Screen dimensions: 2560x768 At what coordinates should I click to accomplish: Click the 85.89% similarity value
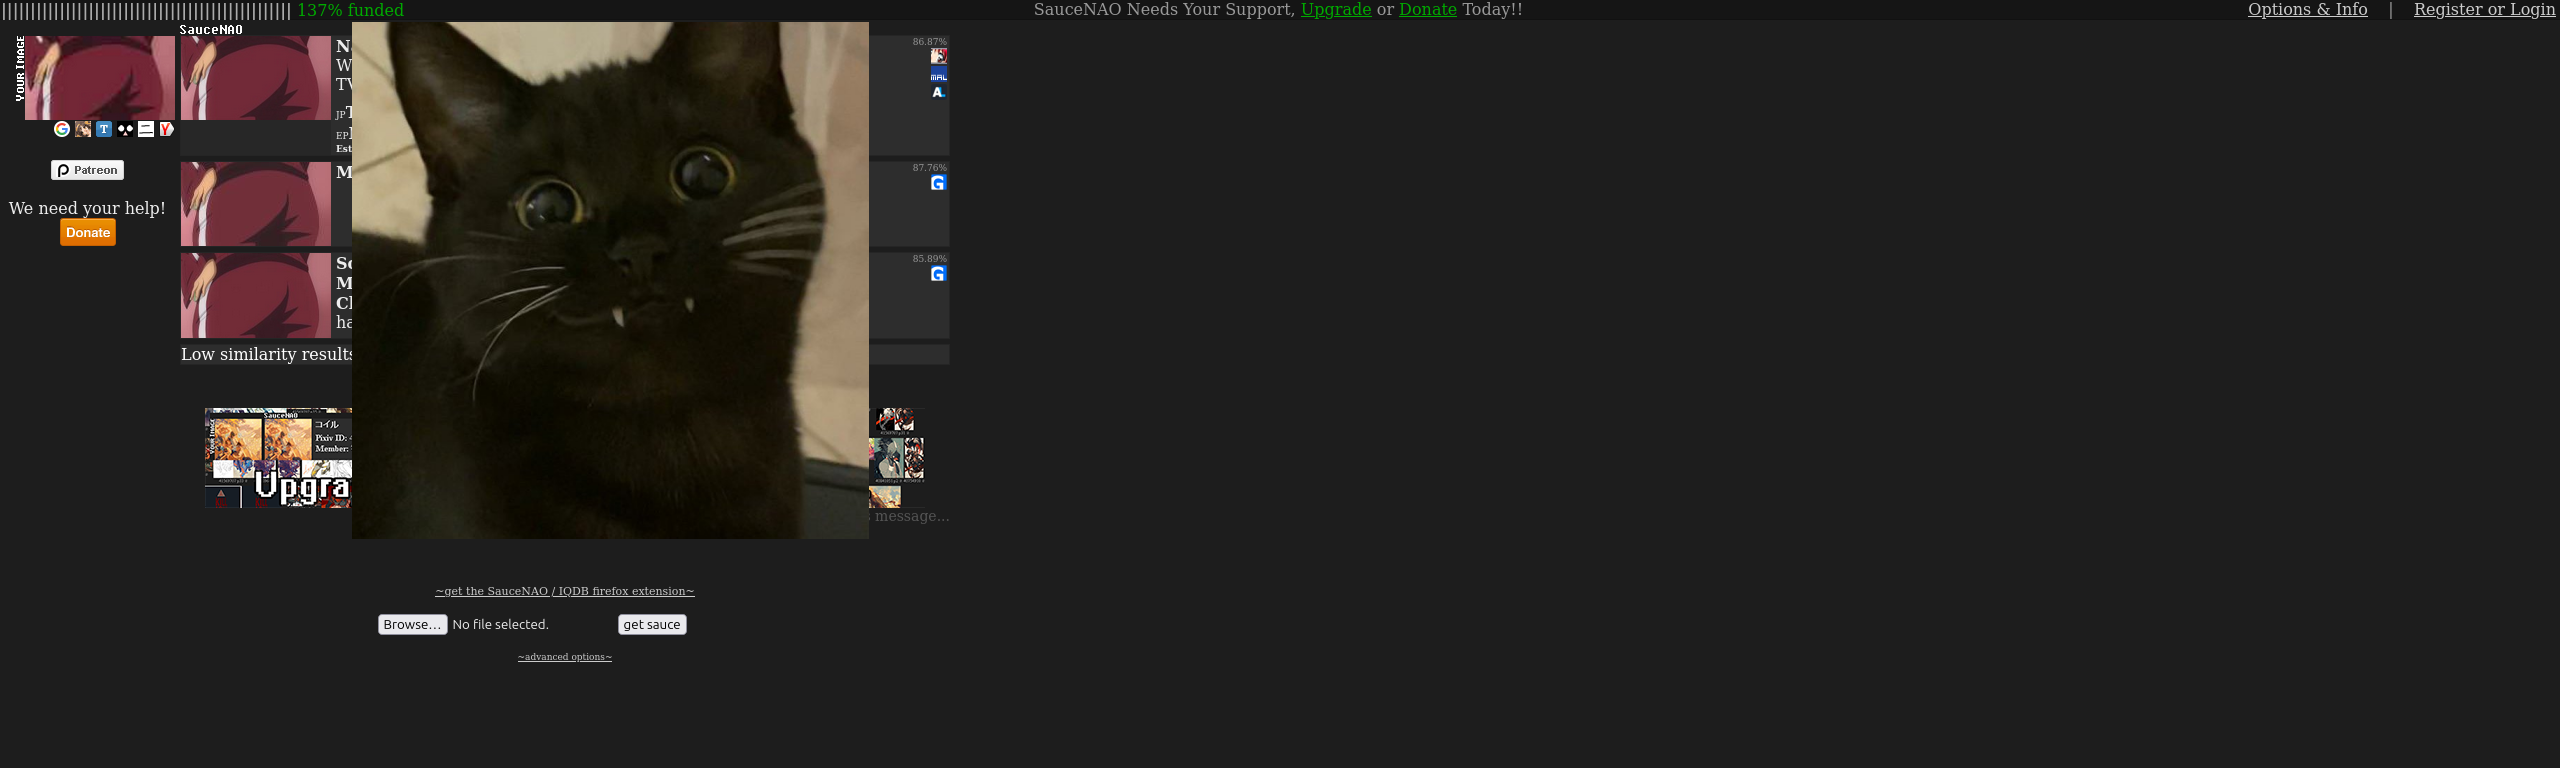929,259
